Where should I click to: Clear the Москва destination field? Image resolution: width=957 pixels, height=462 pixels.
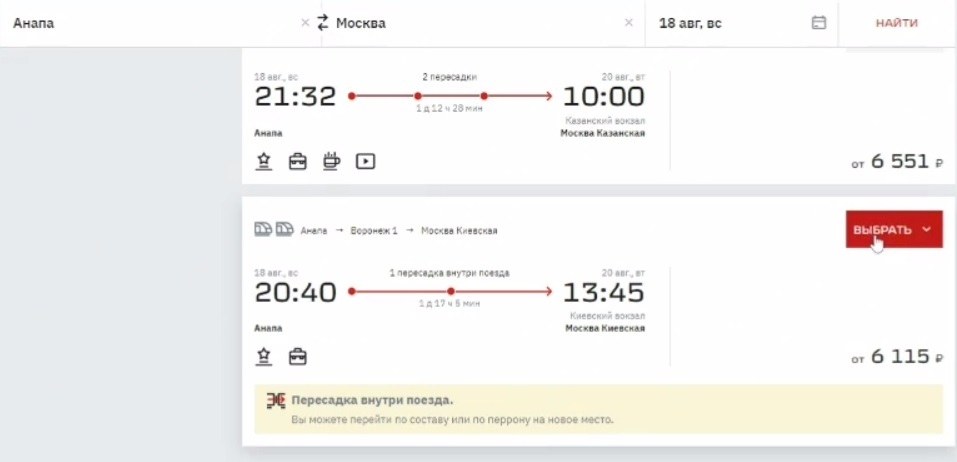[629, 23]
